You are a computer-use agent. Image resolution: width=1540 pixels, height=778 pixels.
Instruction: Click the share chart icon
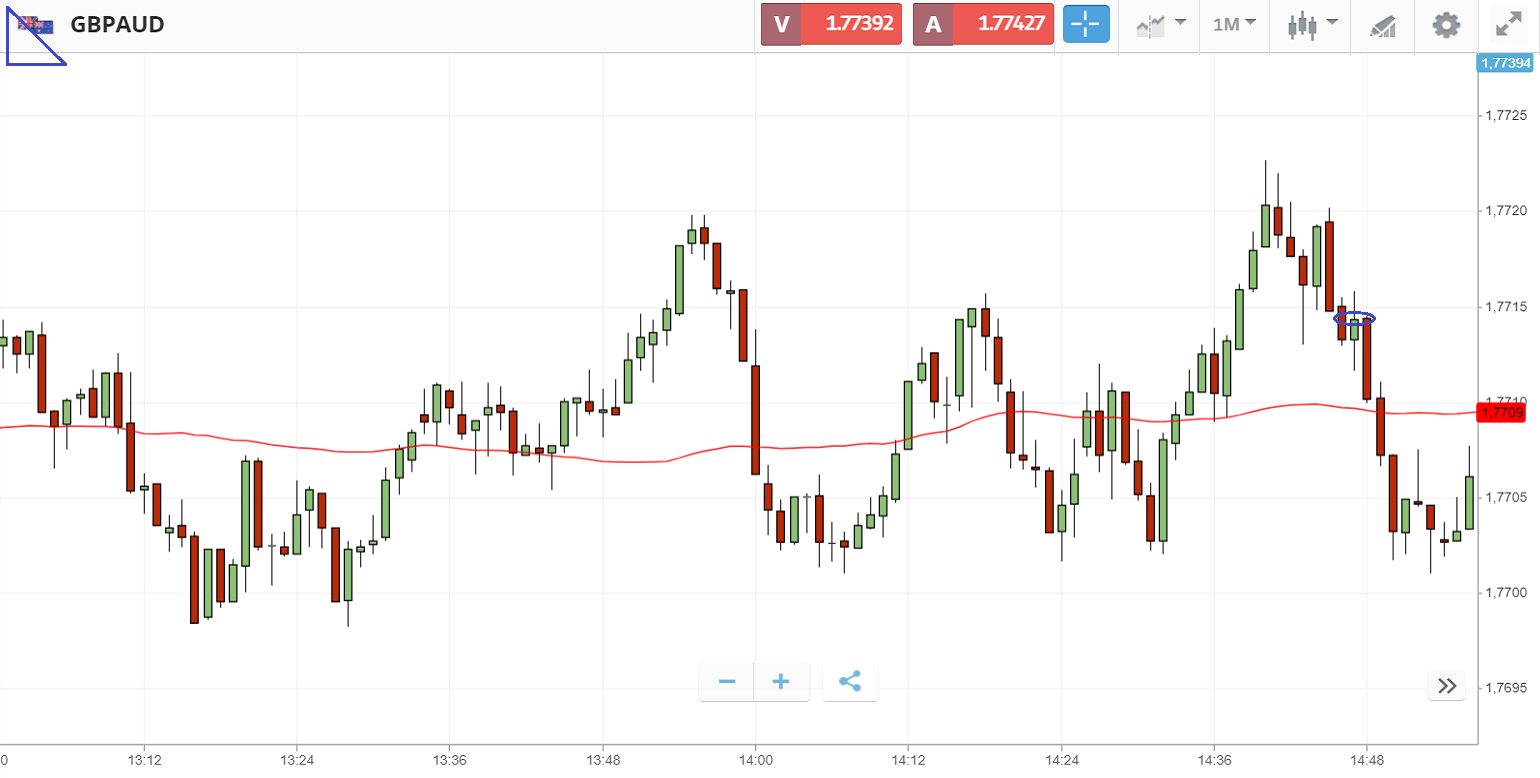[850, 682]
